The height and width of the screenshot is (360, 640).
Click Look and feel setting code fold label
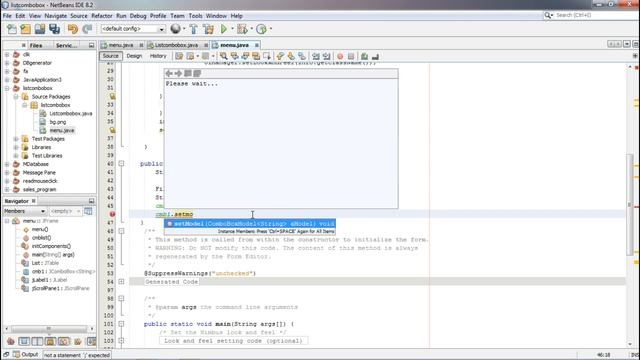[233, 340]
